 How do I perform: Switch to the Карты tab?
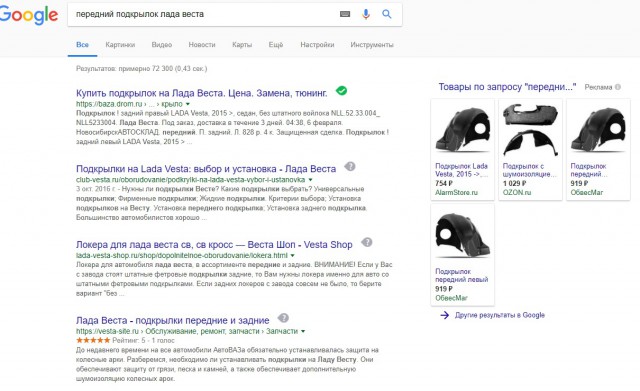coord(242,45)
